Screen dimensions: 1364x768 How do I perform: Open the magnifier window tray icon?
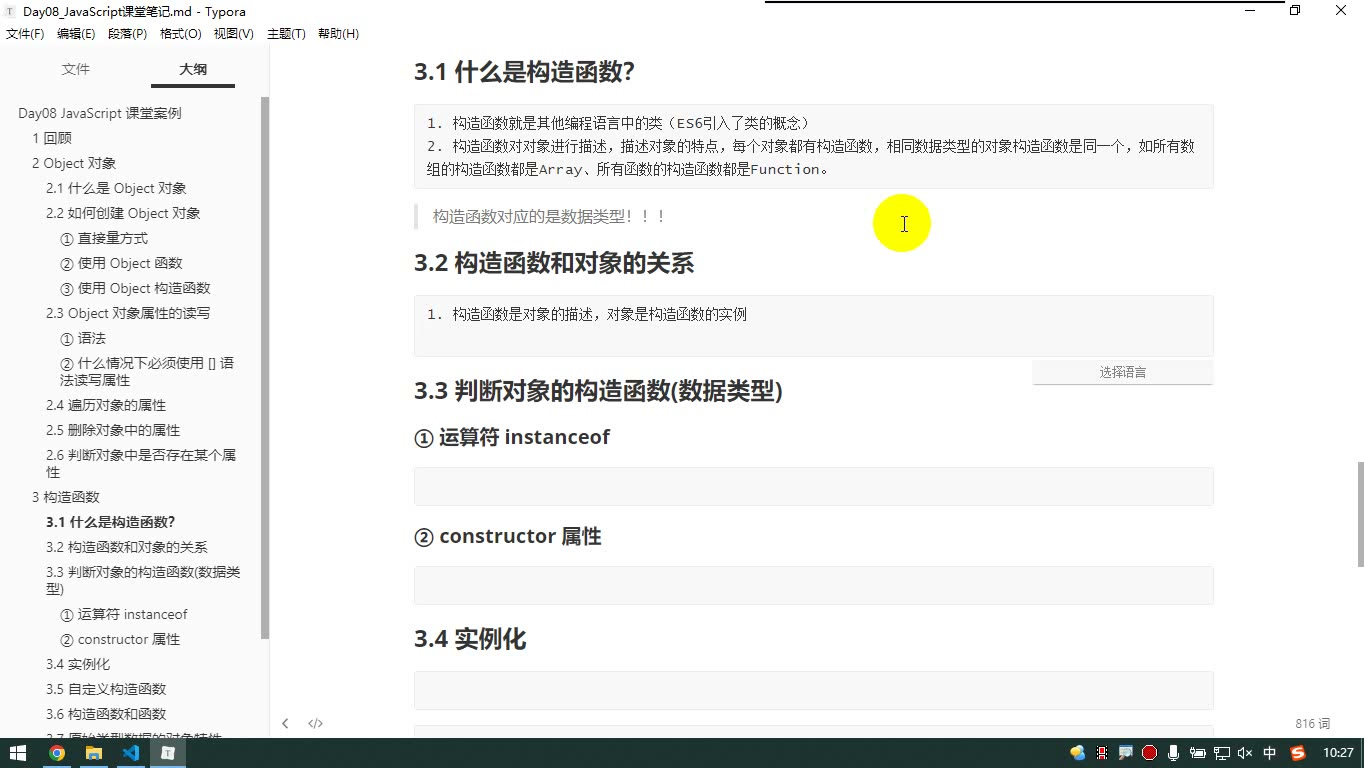click(x=1126, y=753)
